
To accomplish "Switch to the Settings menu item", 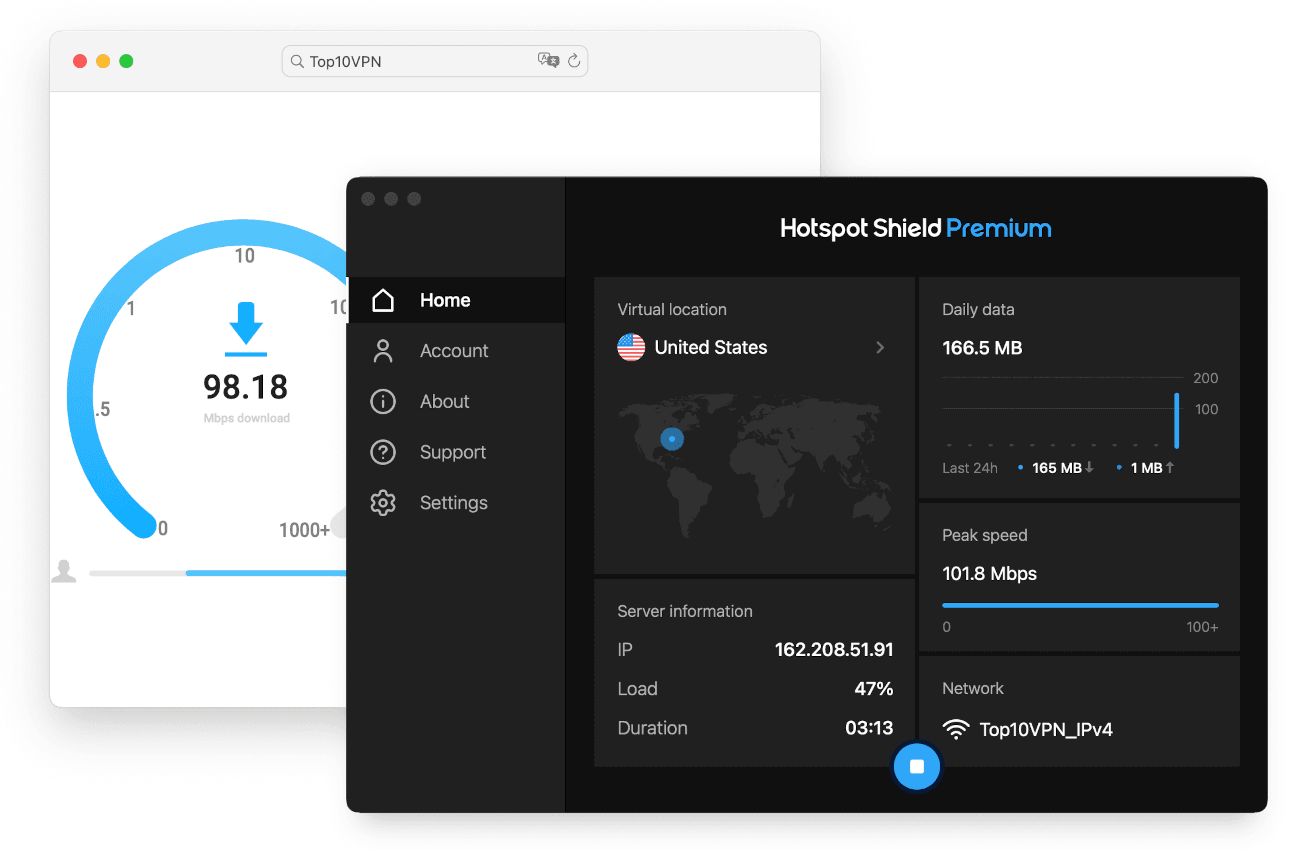I will point(453,502).
